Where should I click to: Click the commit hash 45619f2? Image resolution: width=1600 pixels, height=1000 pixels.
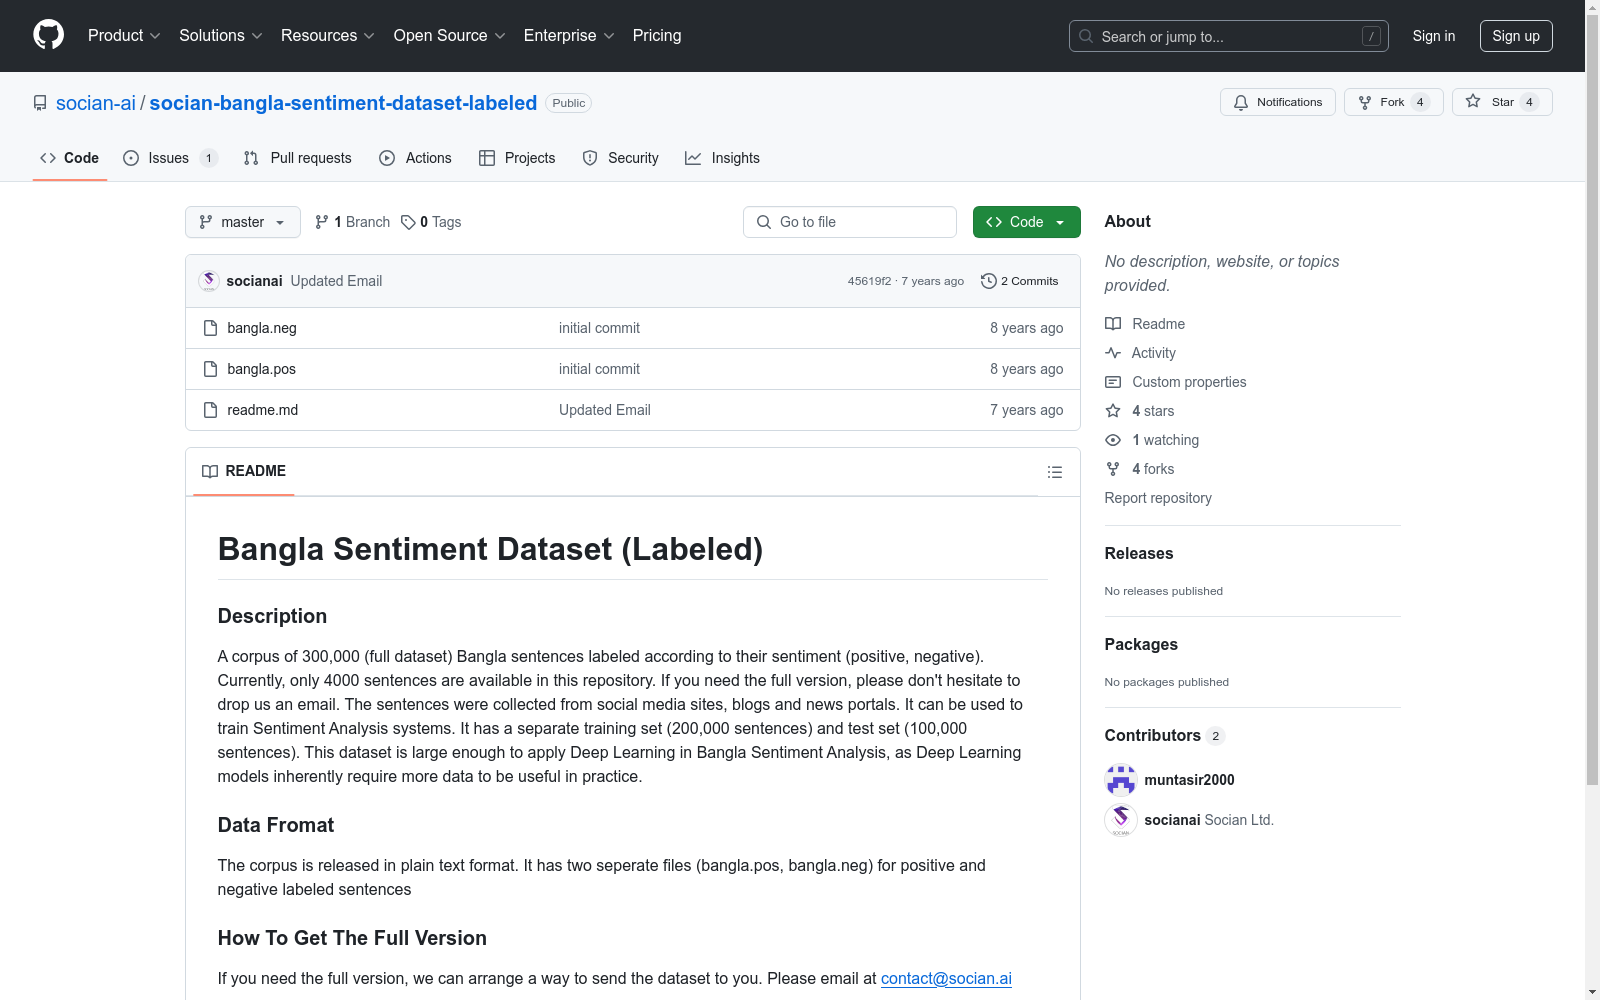(x=869, y=281)
